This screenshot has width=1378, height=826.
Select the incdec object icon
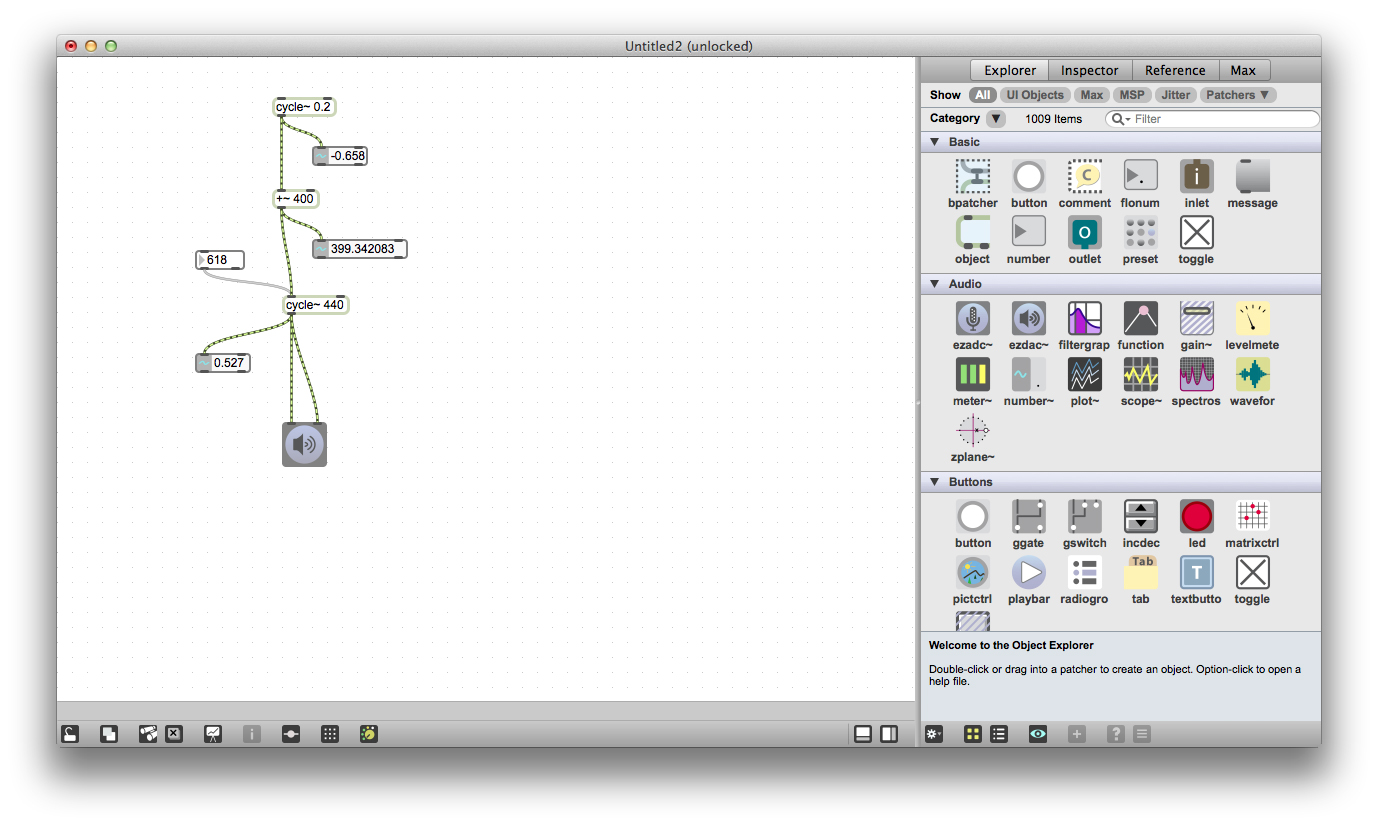(1140, 517)
